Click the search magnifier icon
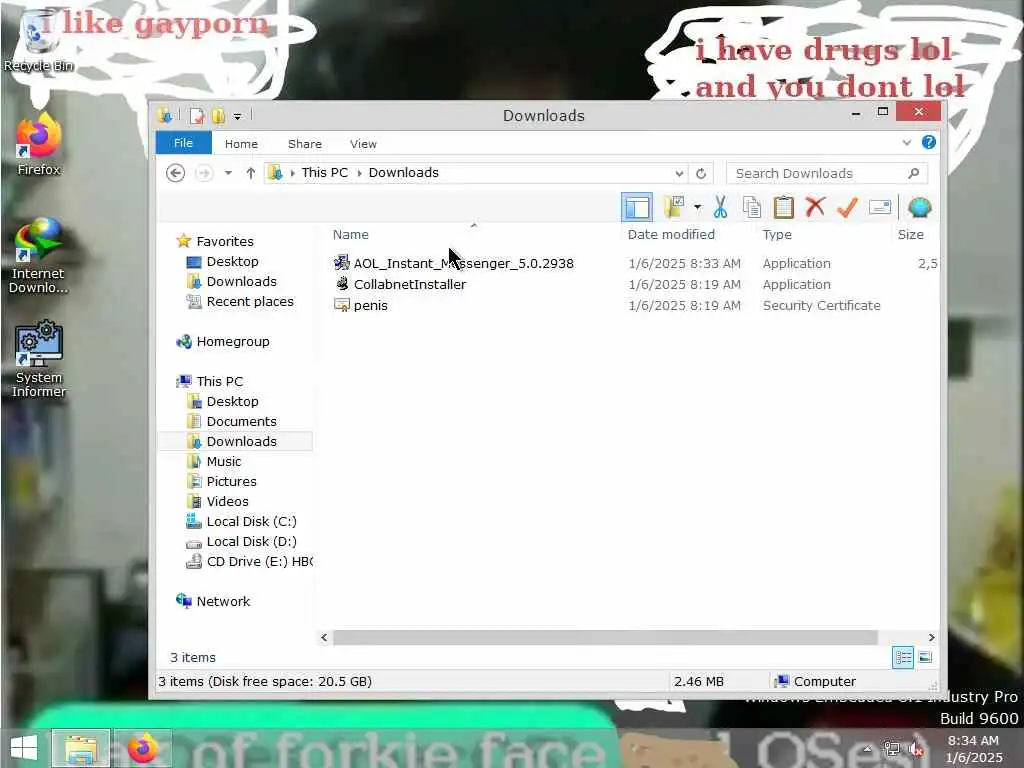The height and width of the screenshot is (768, 1024). point(914,173)
